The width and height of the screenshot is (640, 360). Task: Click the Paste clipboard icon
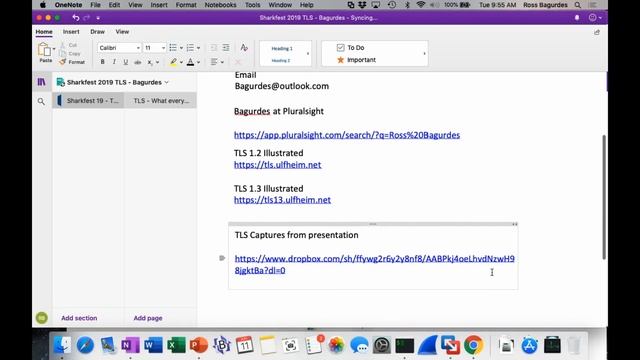coord(44,50)
